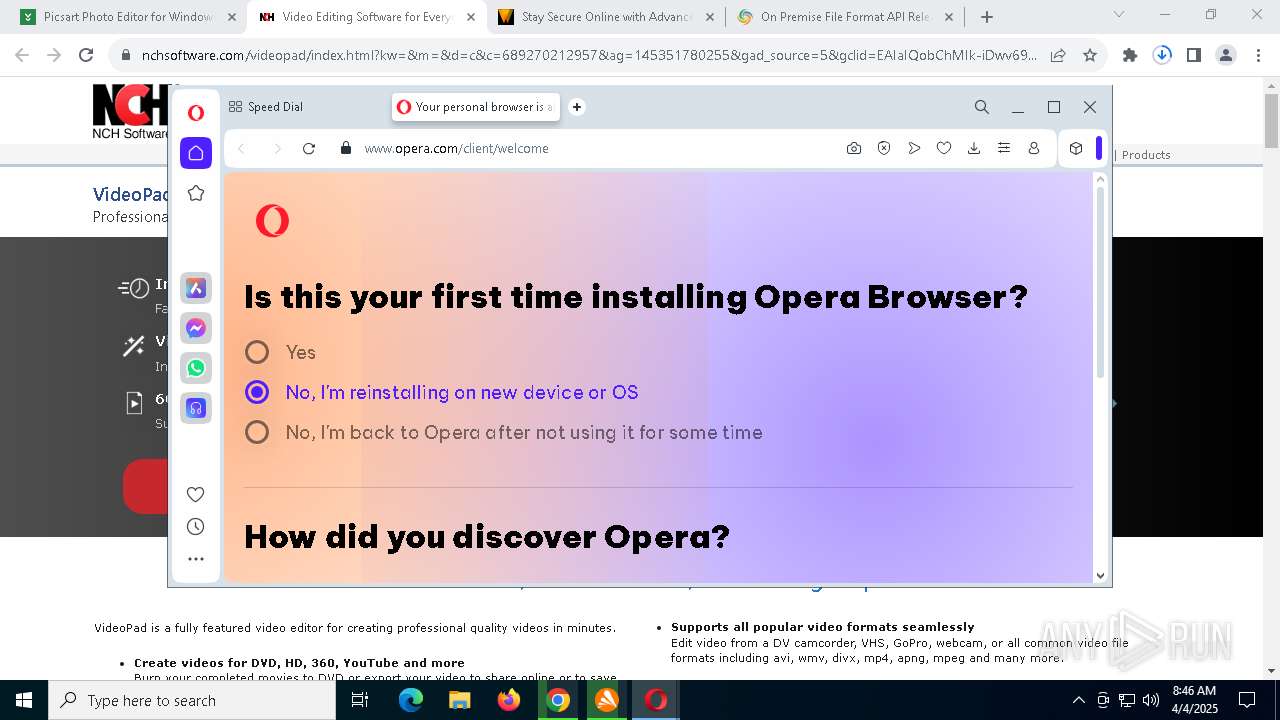1280x720 pixels.
Task: Close the Picsart Photo Editor tab
Action: 231,17
